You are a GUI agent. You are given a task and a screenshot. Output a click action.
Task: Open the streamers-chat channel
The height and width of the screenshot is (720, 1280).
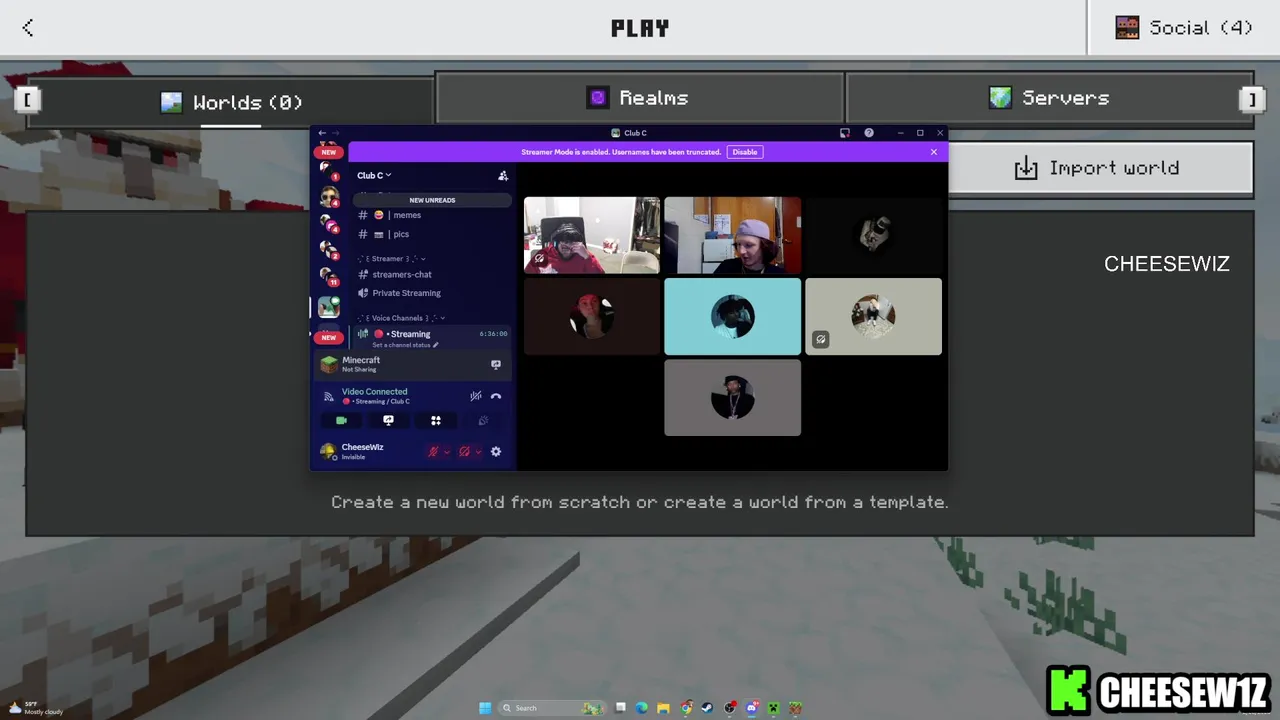click(432, 274)
